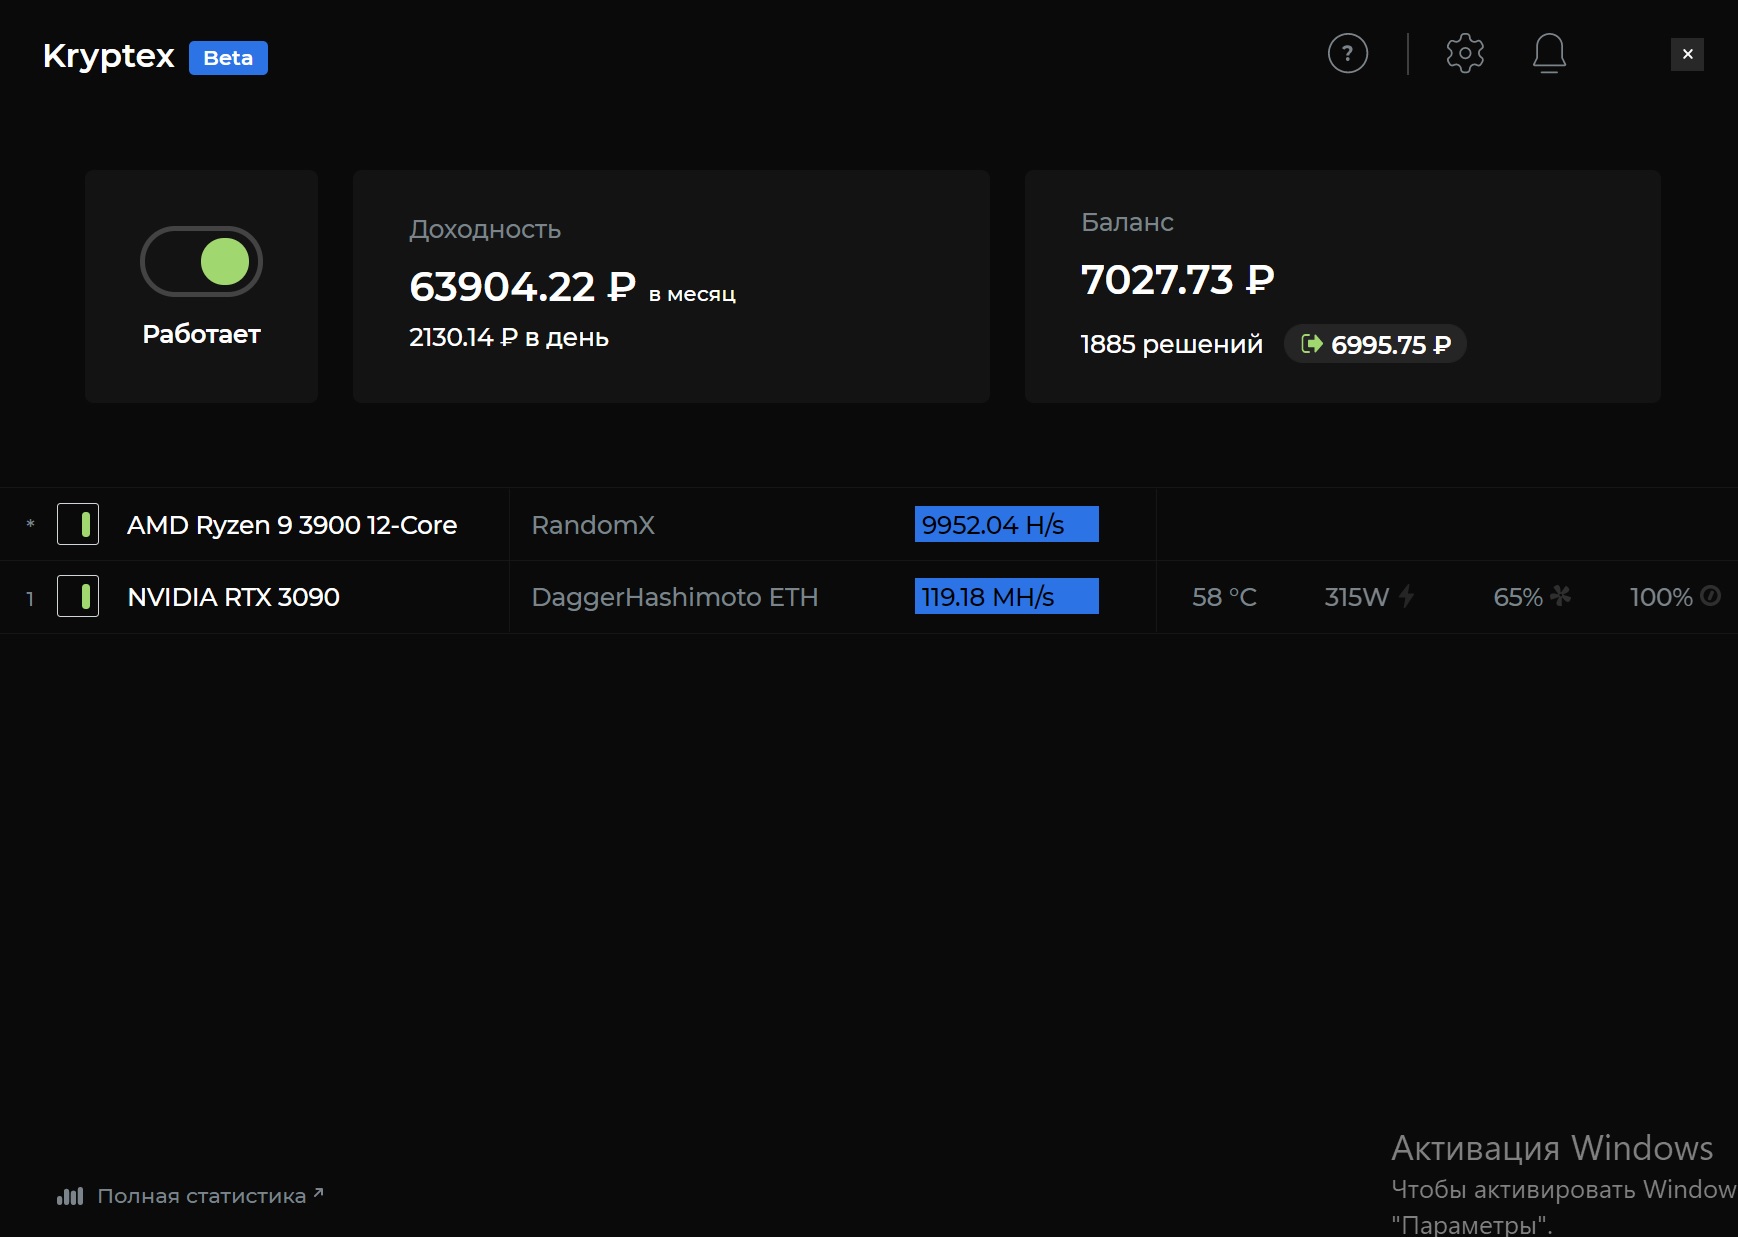Image resolution: width=1738 pixels, height=1237 pixels.
Task: Click the 1885 решений text
Action: [1171, 345]
